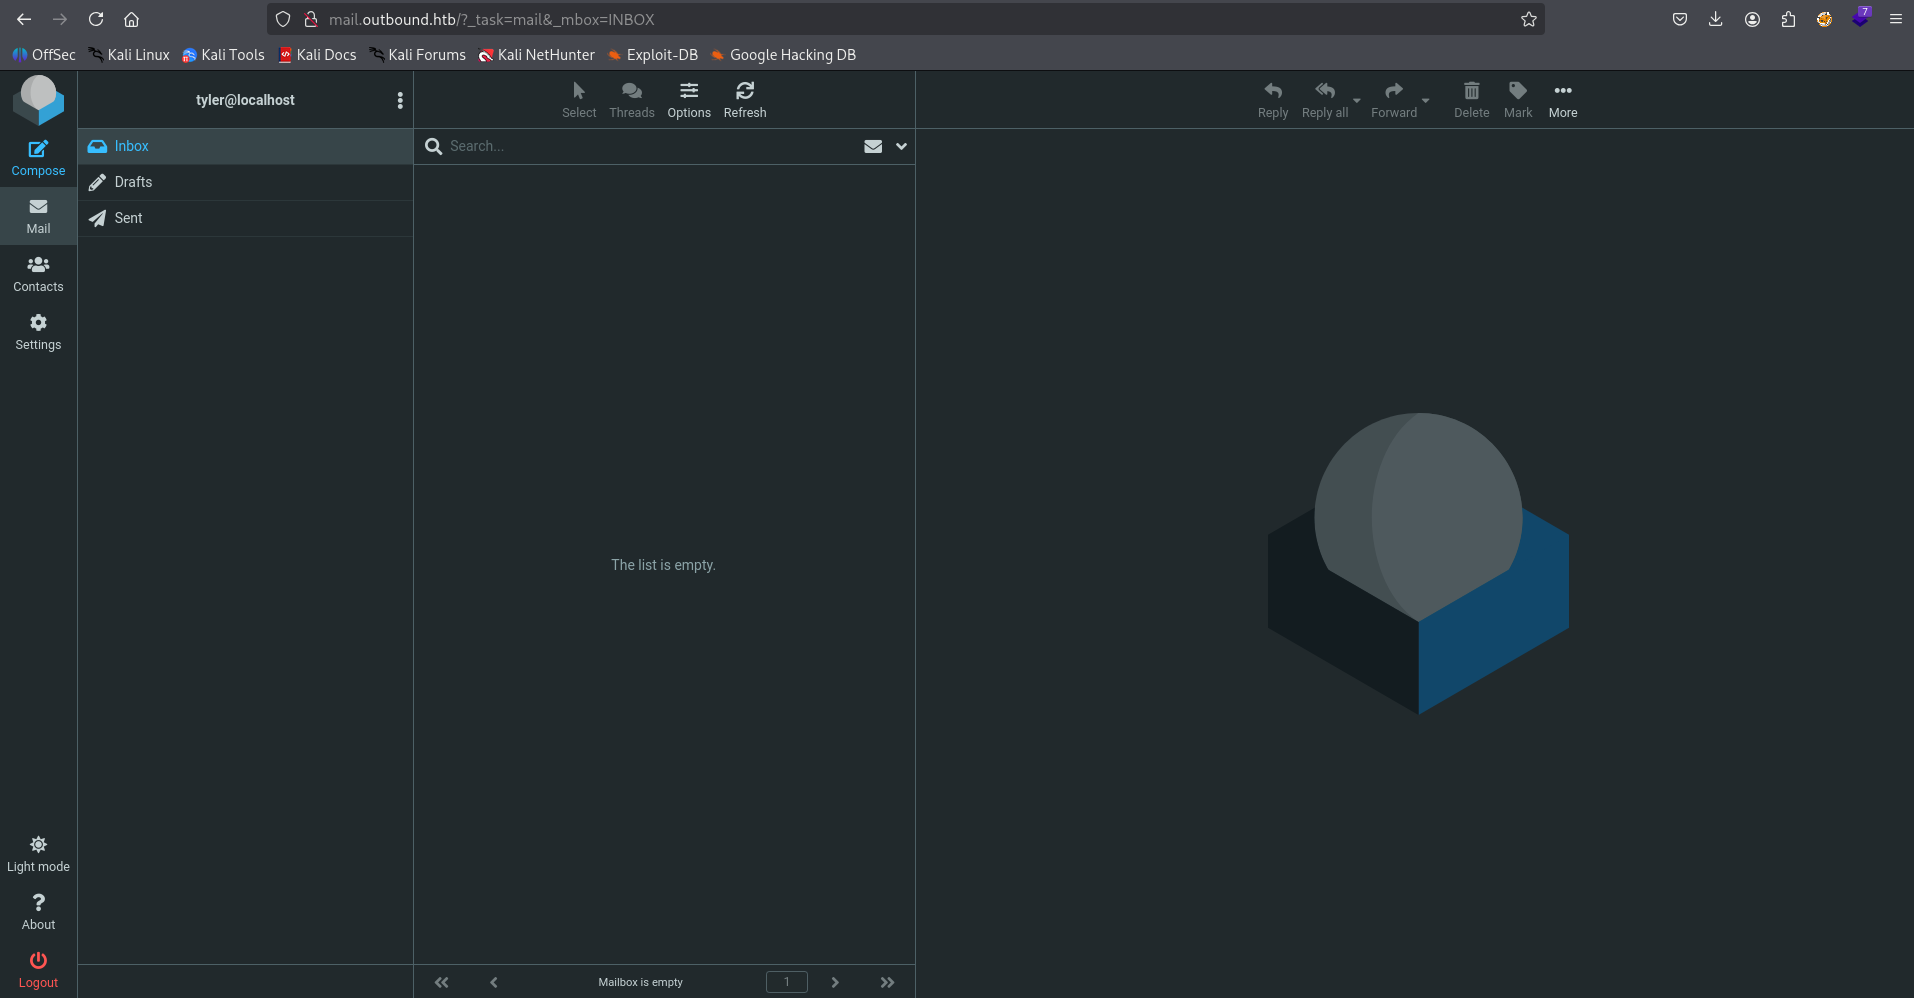1914x998 pixels.
Task: Click the page number box in the footer
Action: pyautogui.click(x=786, y=982)
